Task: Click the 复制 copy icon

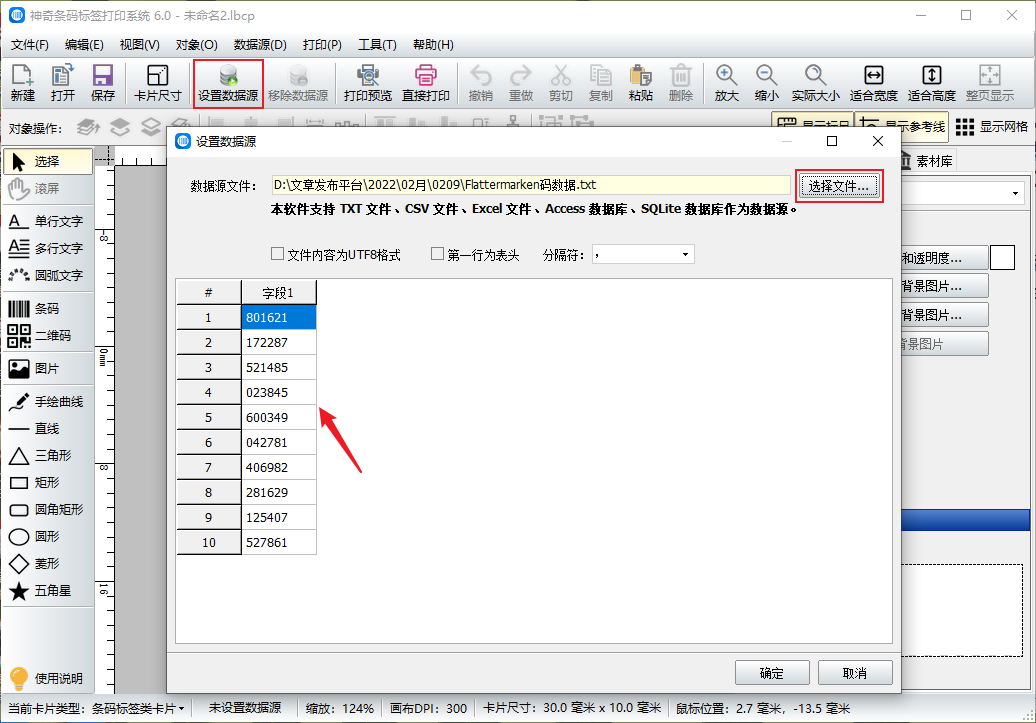Action: tap(601, 83)
